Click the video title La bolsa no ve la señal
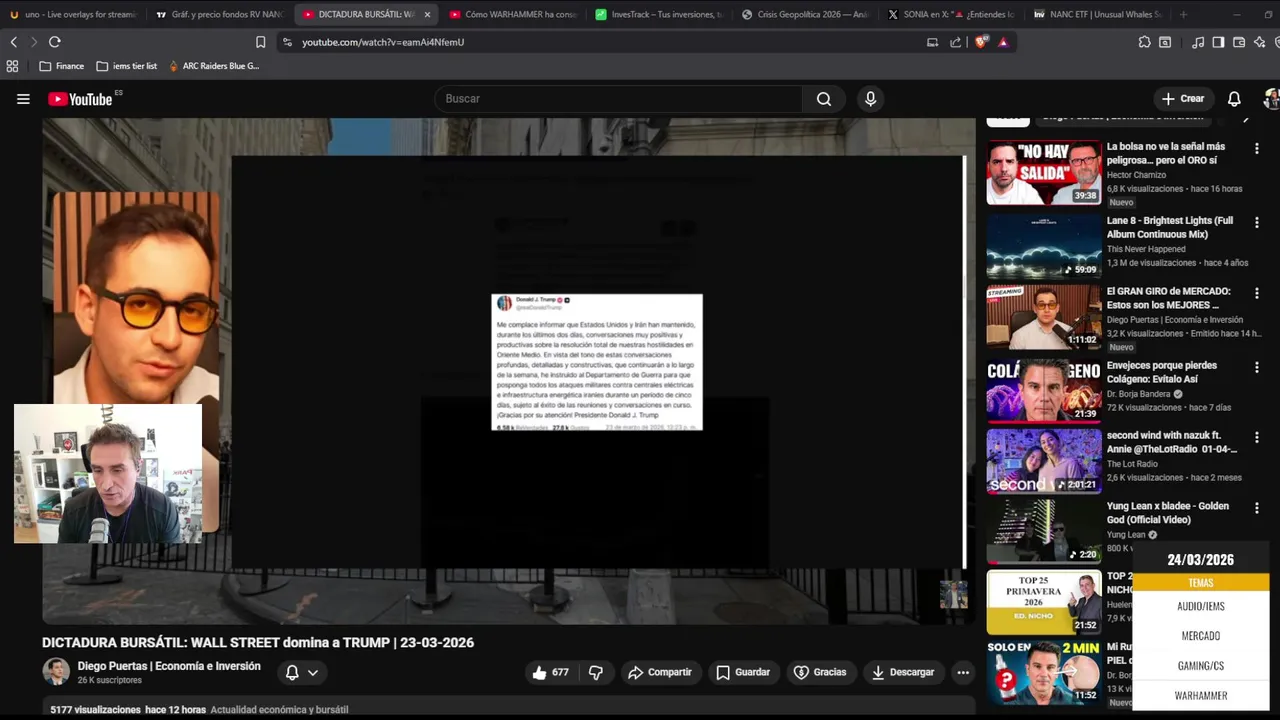This screenshot has width=1280, height=720. 1166,153
